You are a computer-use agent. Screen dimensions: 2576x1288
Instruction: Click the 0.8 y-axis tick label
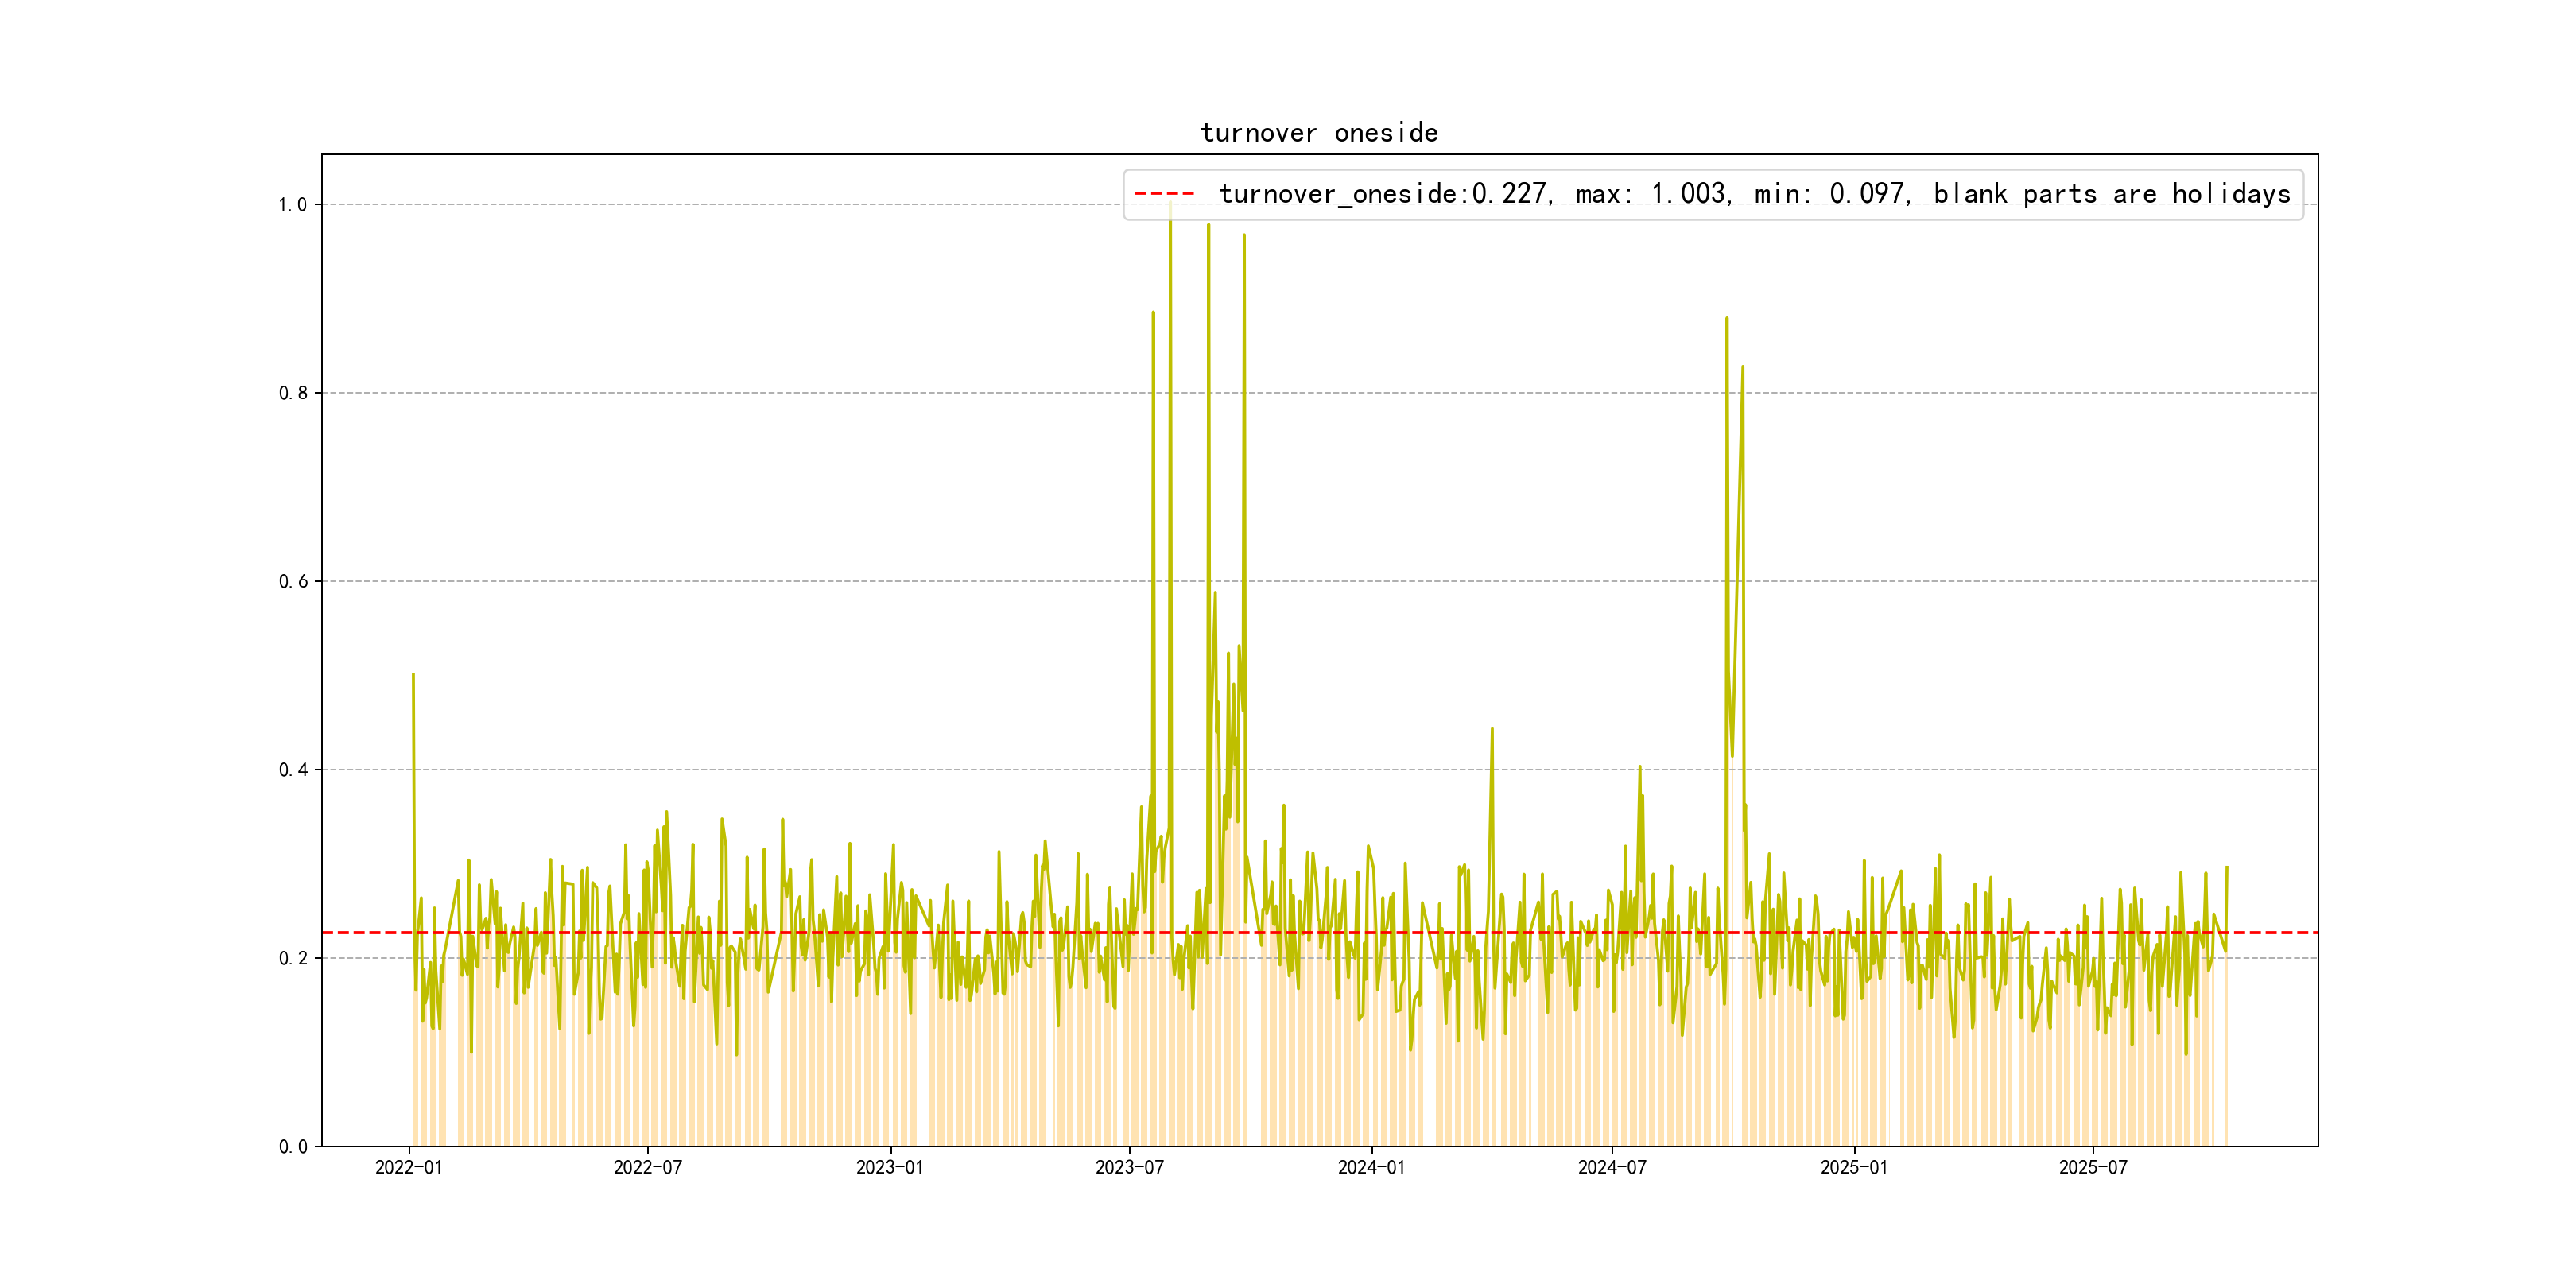pos(293,393)
